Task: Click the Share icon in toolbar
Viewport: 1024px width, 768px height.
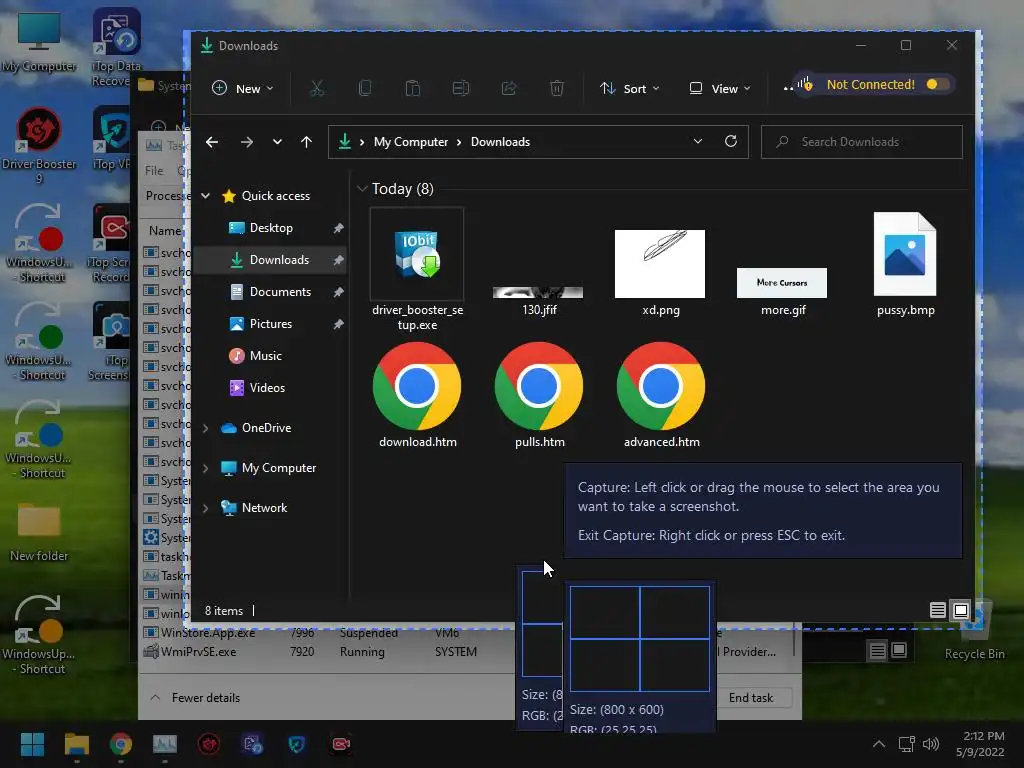Action: coord(509,88)
